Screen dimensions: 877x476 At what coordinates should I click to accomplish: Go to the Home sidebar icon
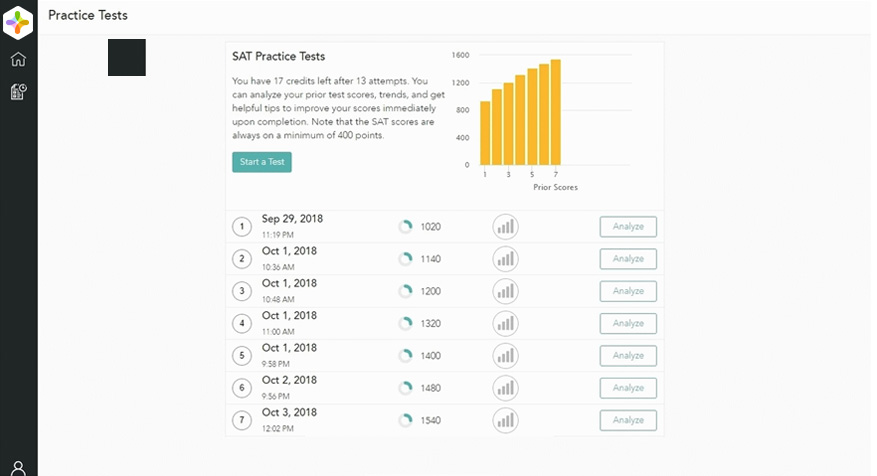click(18, 59)
